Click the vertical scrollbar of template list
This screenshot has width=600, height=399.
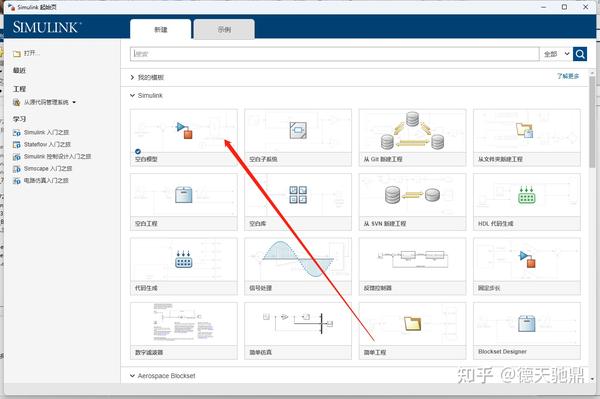[x=592, y=122]
